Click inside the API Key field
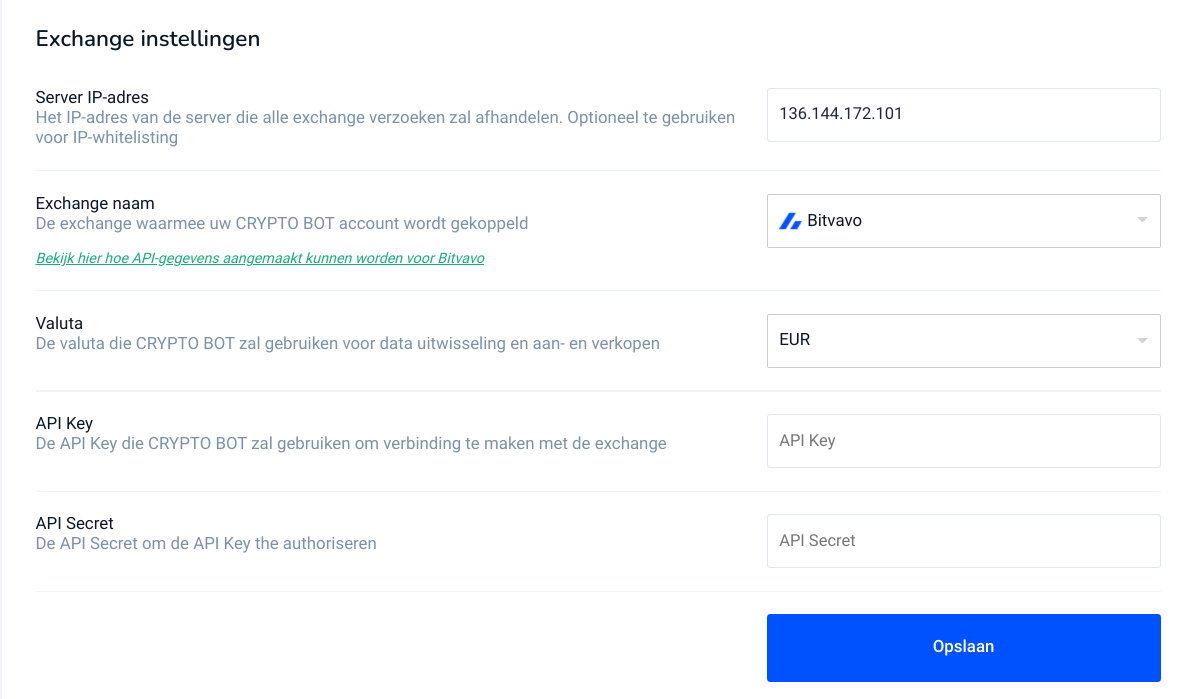The height and width of the screenshot is (699, 1189). [963, 440]
